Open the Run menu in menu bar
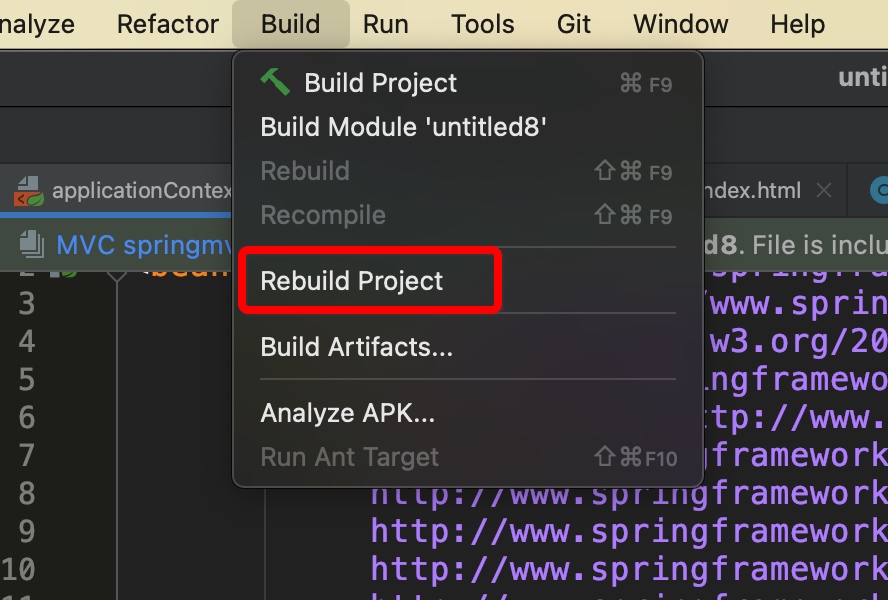 386,24
